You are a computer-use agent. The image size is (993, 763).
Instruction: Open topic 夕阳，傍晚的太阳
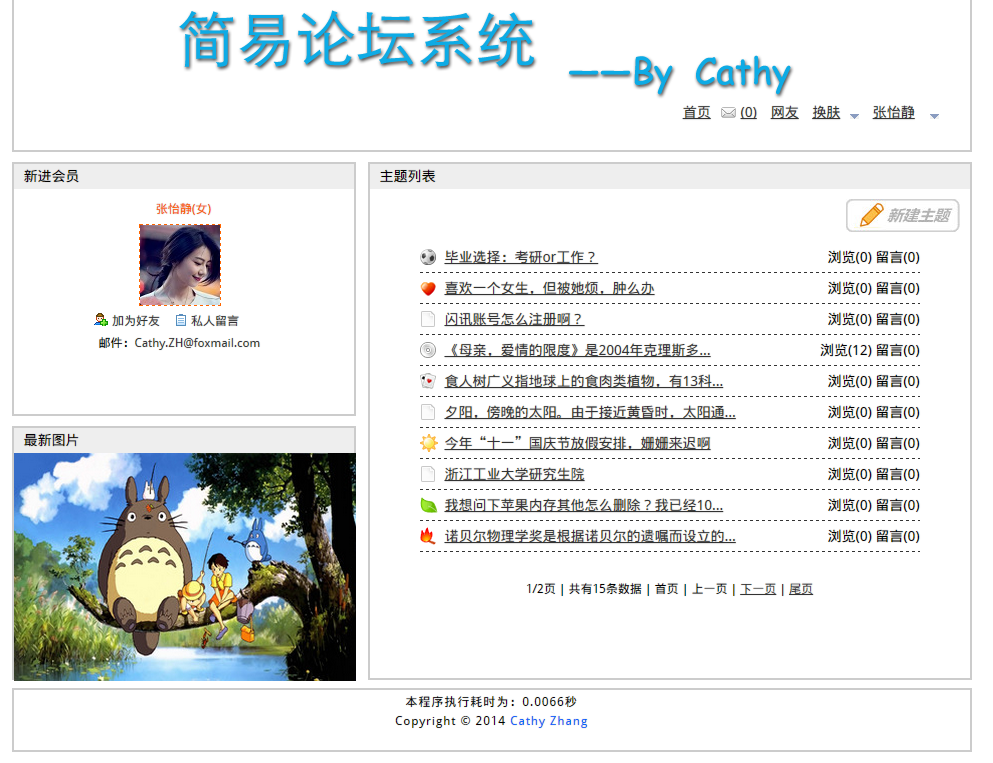(590, 412)
